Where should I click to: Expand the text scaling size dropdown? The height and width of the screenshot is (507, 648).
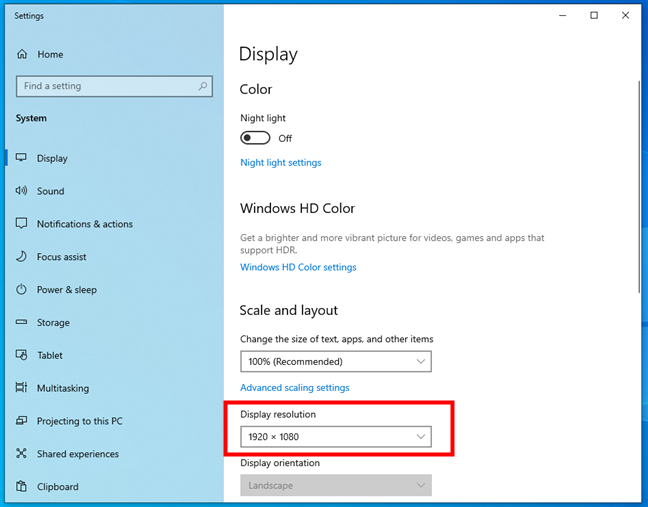coord(336,361)
